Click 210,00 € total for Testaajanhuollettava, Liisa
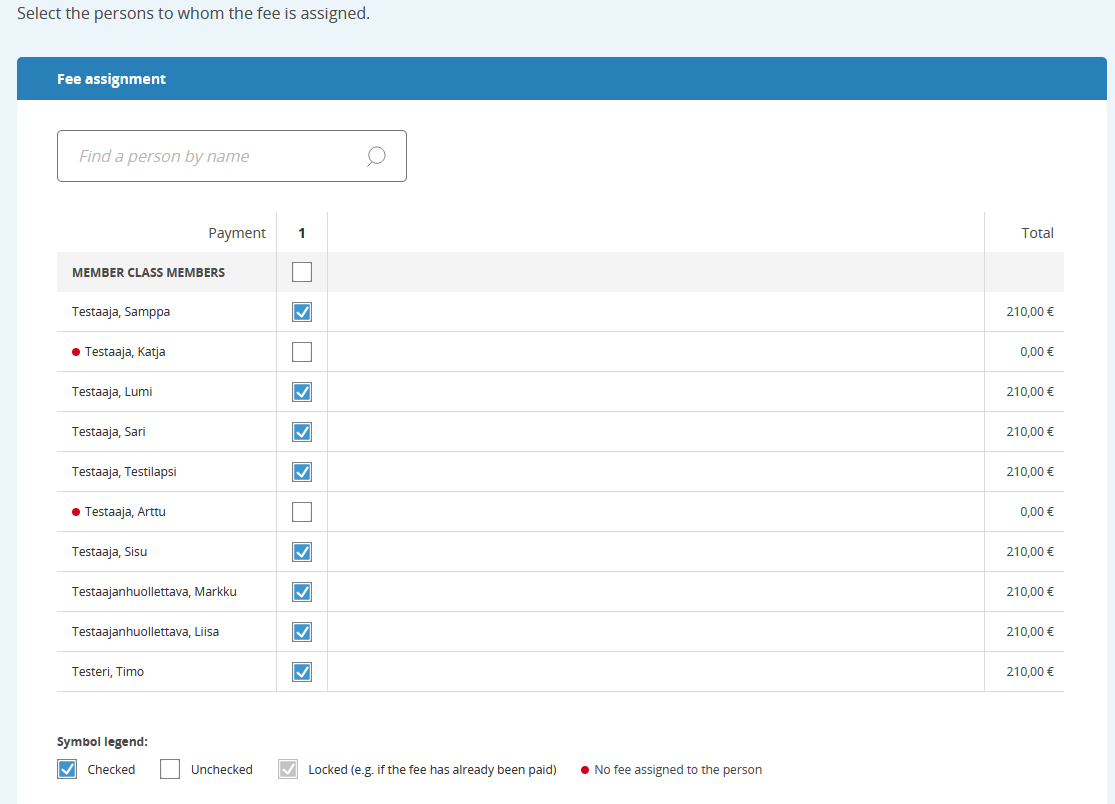The height and width of the screenshot is (804, 1115). point(1030,631)
